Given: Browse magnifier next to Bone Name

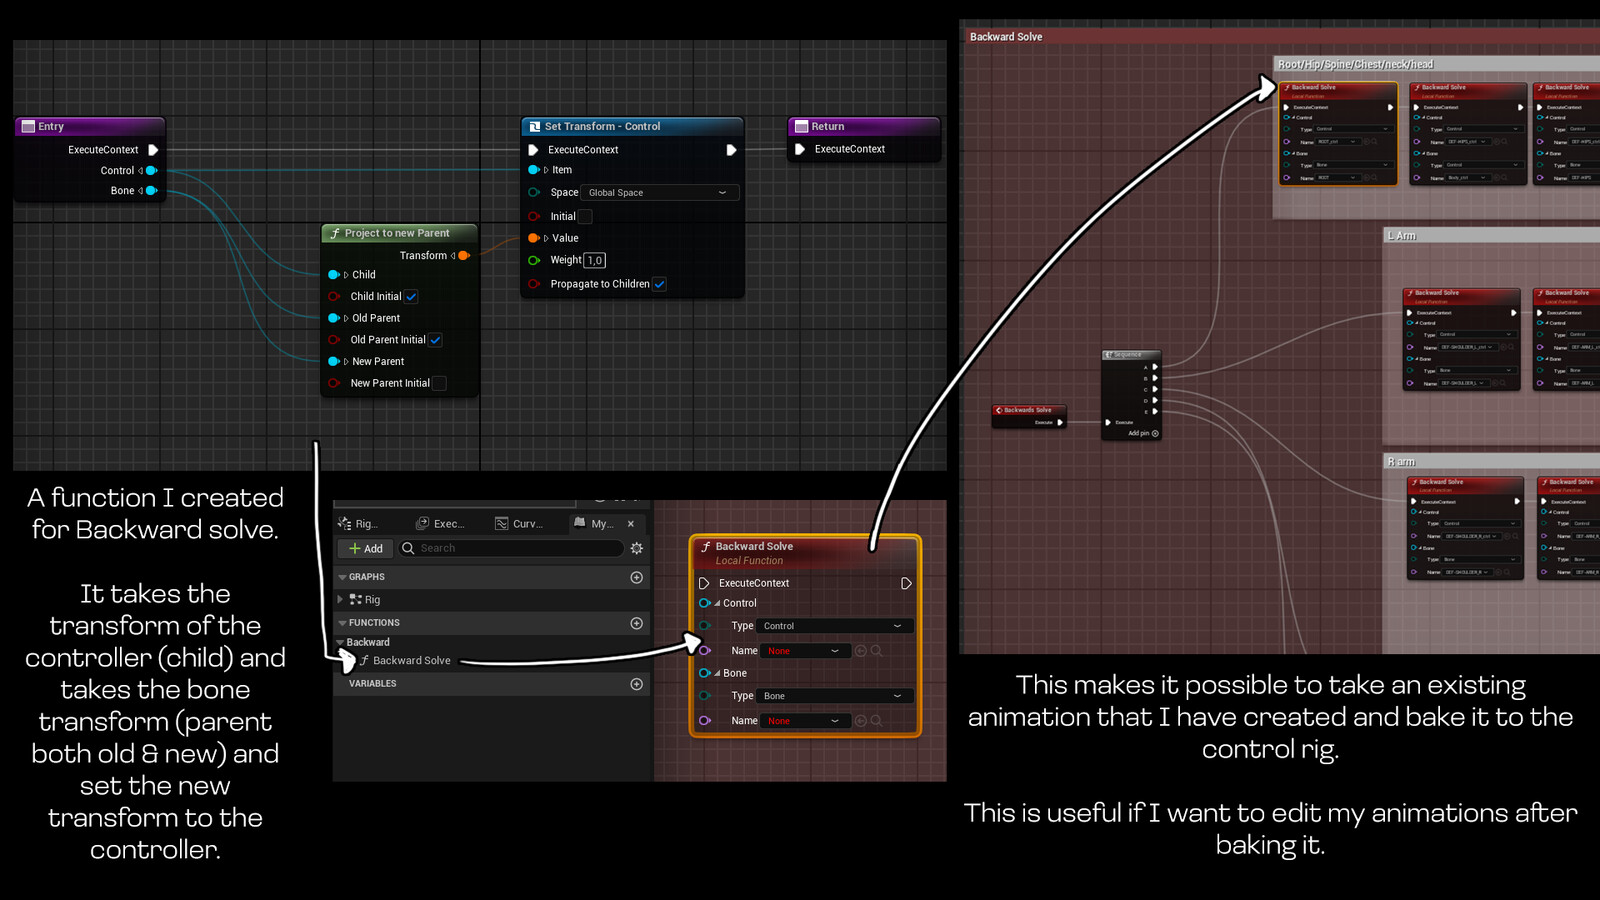Looking at the screenshot, I should pyautogui.click(x=876, y=721).
